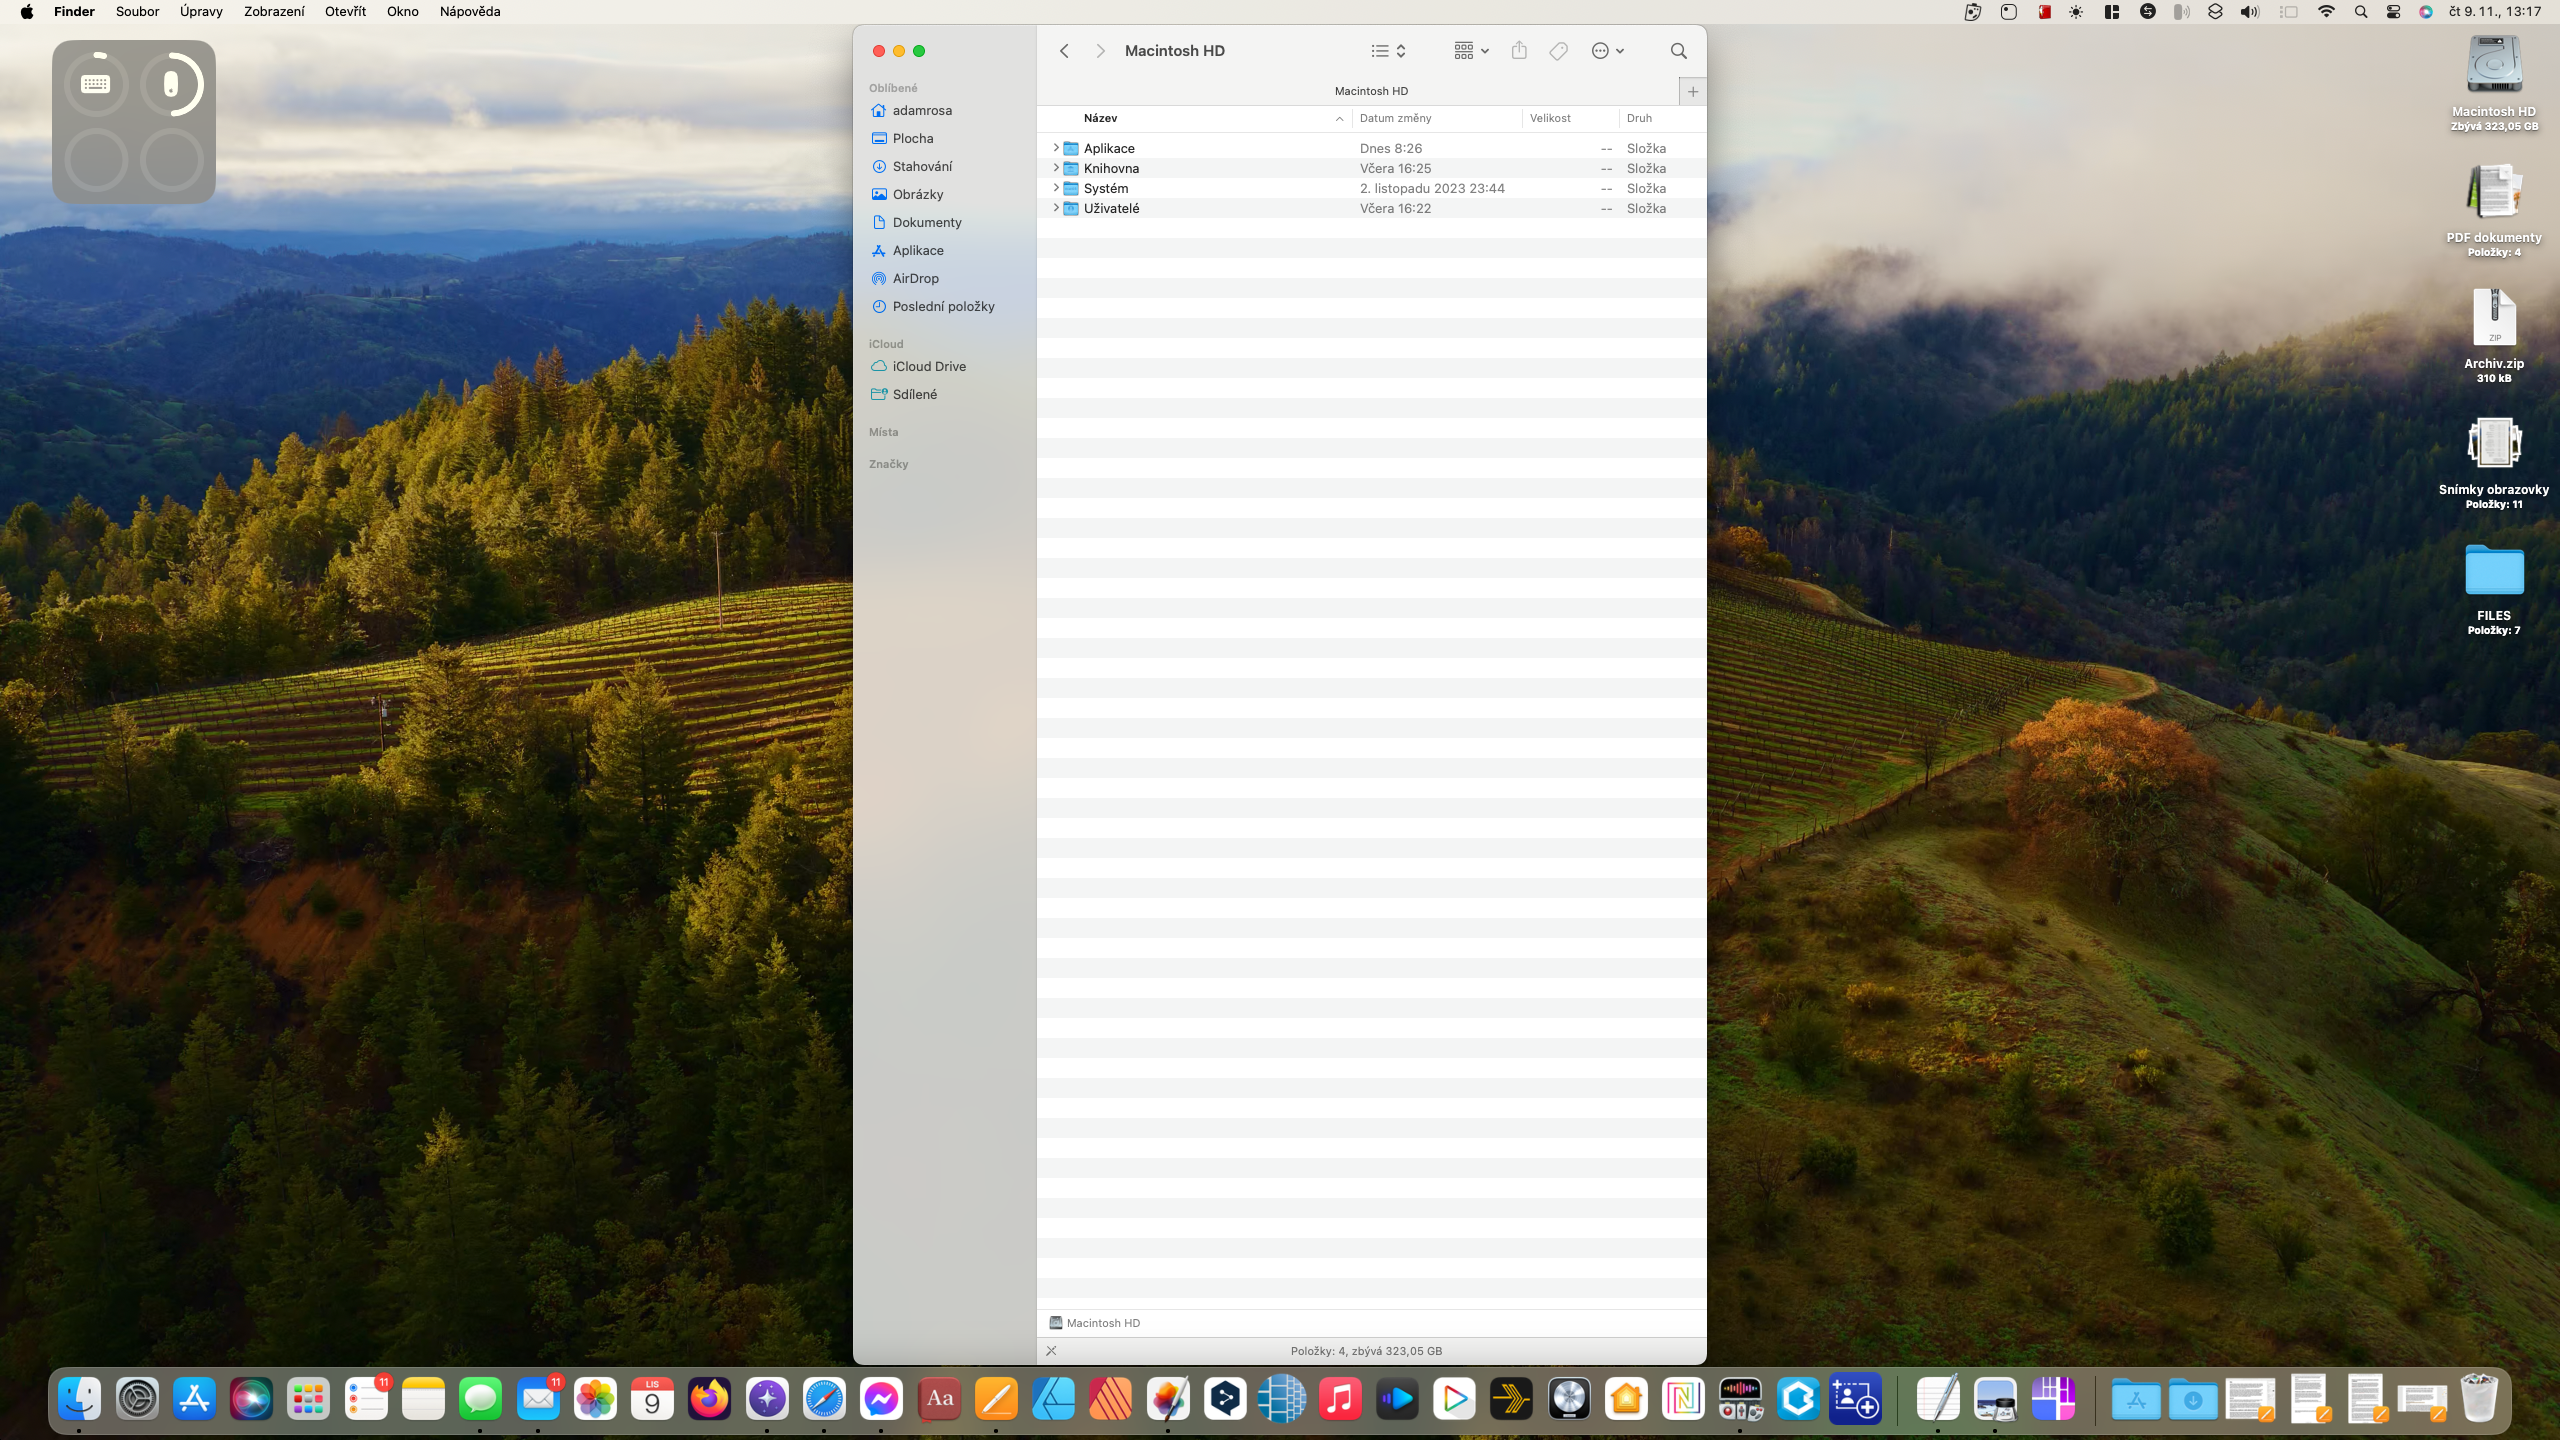Click the volume icon in menu bar

(x=2249, y=12)
